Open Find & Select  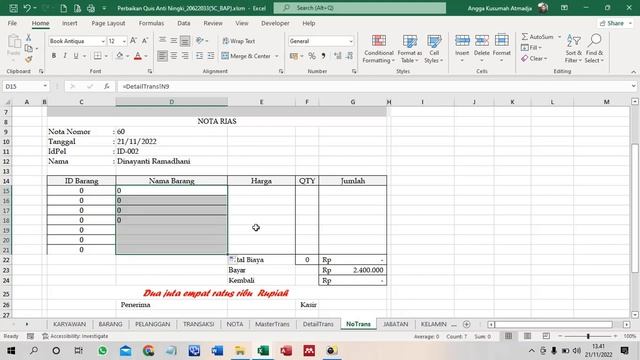[594, 49]
